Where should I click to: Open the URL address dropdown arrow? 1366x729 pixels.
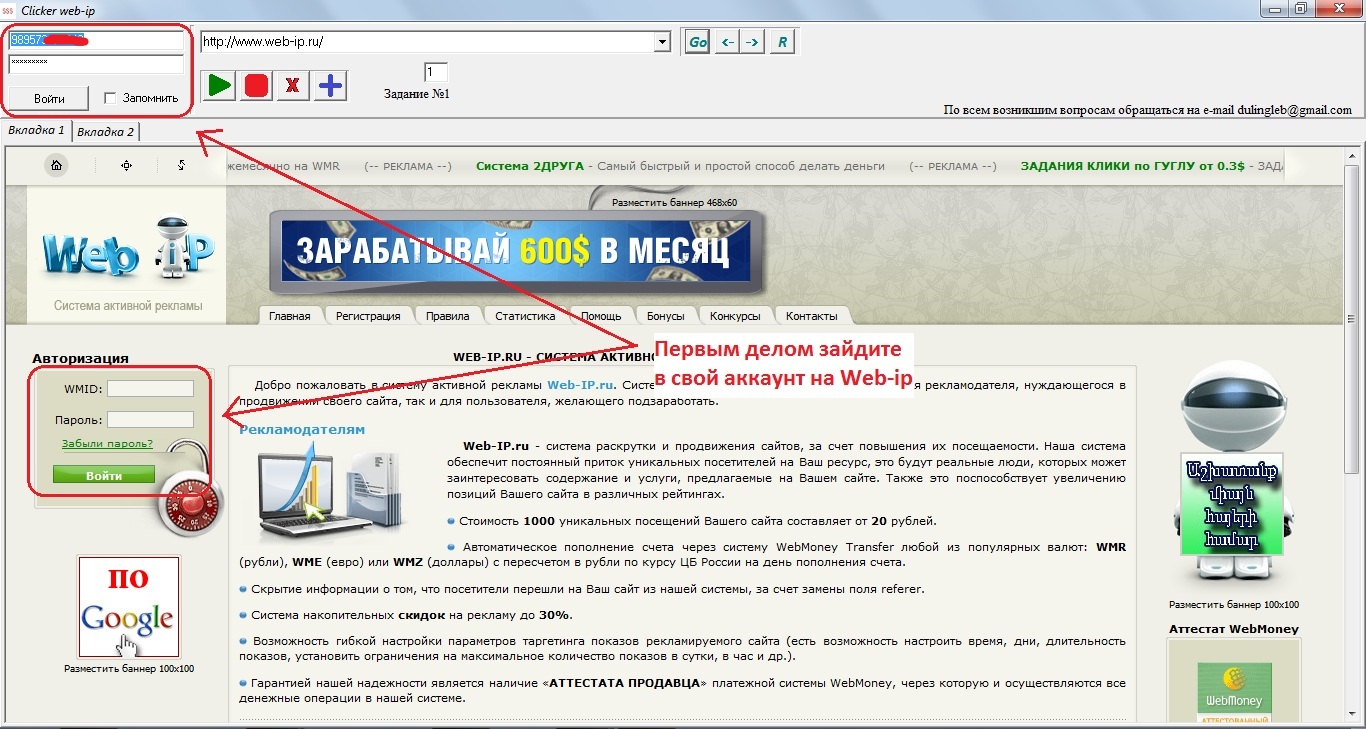662,42
